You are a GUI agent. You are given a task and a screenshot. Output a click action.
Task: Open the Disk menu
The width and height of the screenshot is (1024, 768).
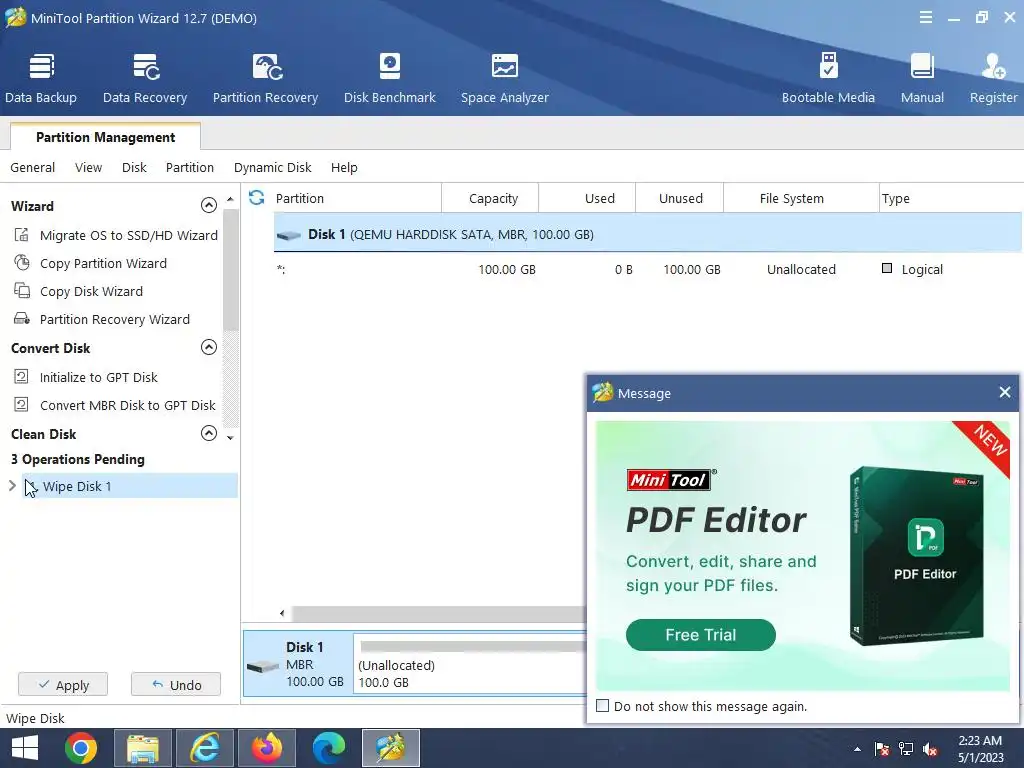click(134, 167)
